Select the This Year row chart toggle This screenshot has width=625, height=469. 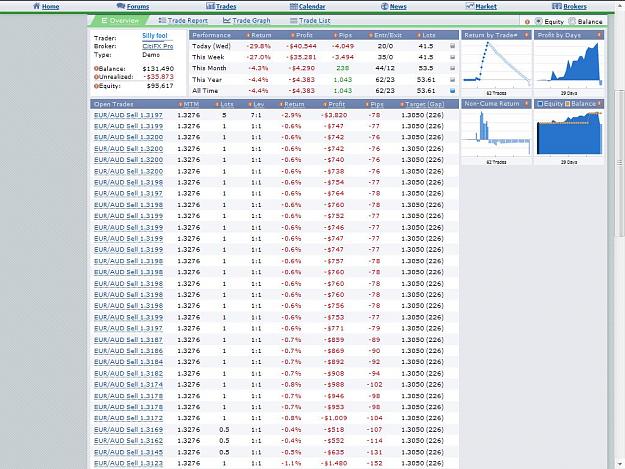click(452, 80)
